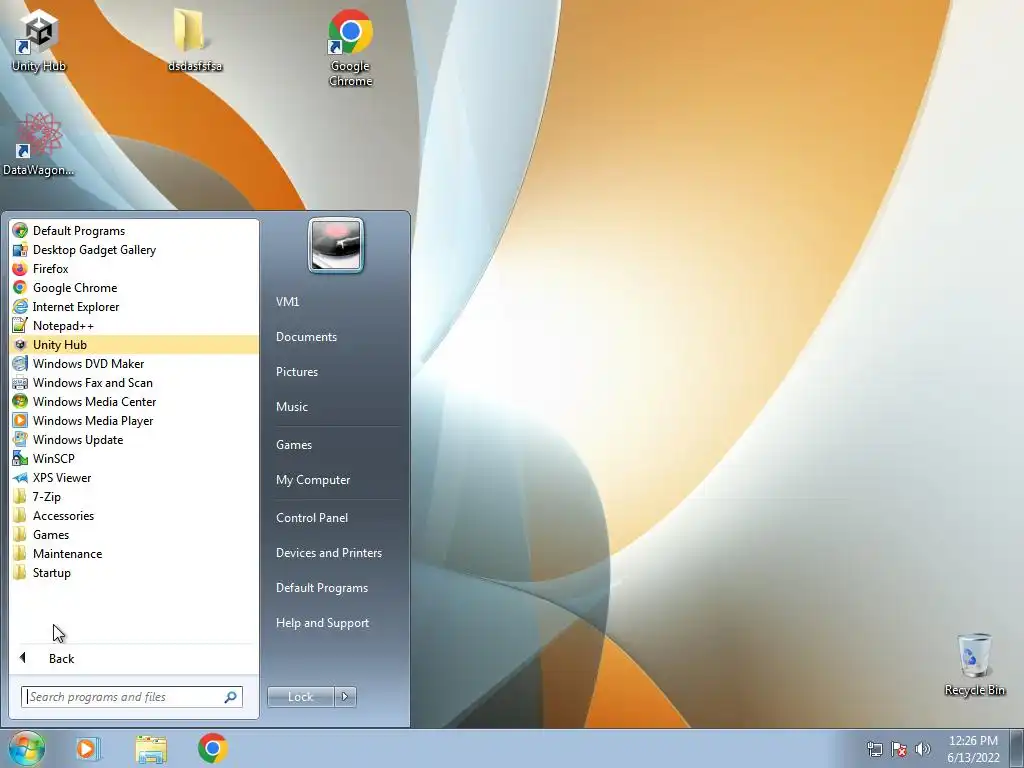Viewport: 1024px width, 768px height.
Task: Expand the Maintenance folder
Action: coord(134,553)
